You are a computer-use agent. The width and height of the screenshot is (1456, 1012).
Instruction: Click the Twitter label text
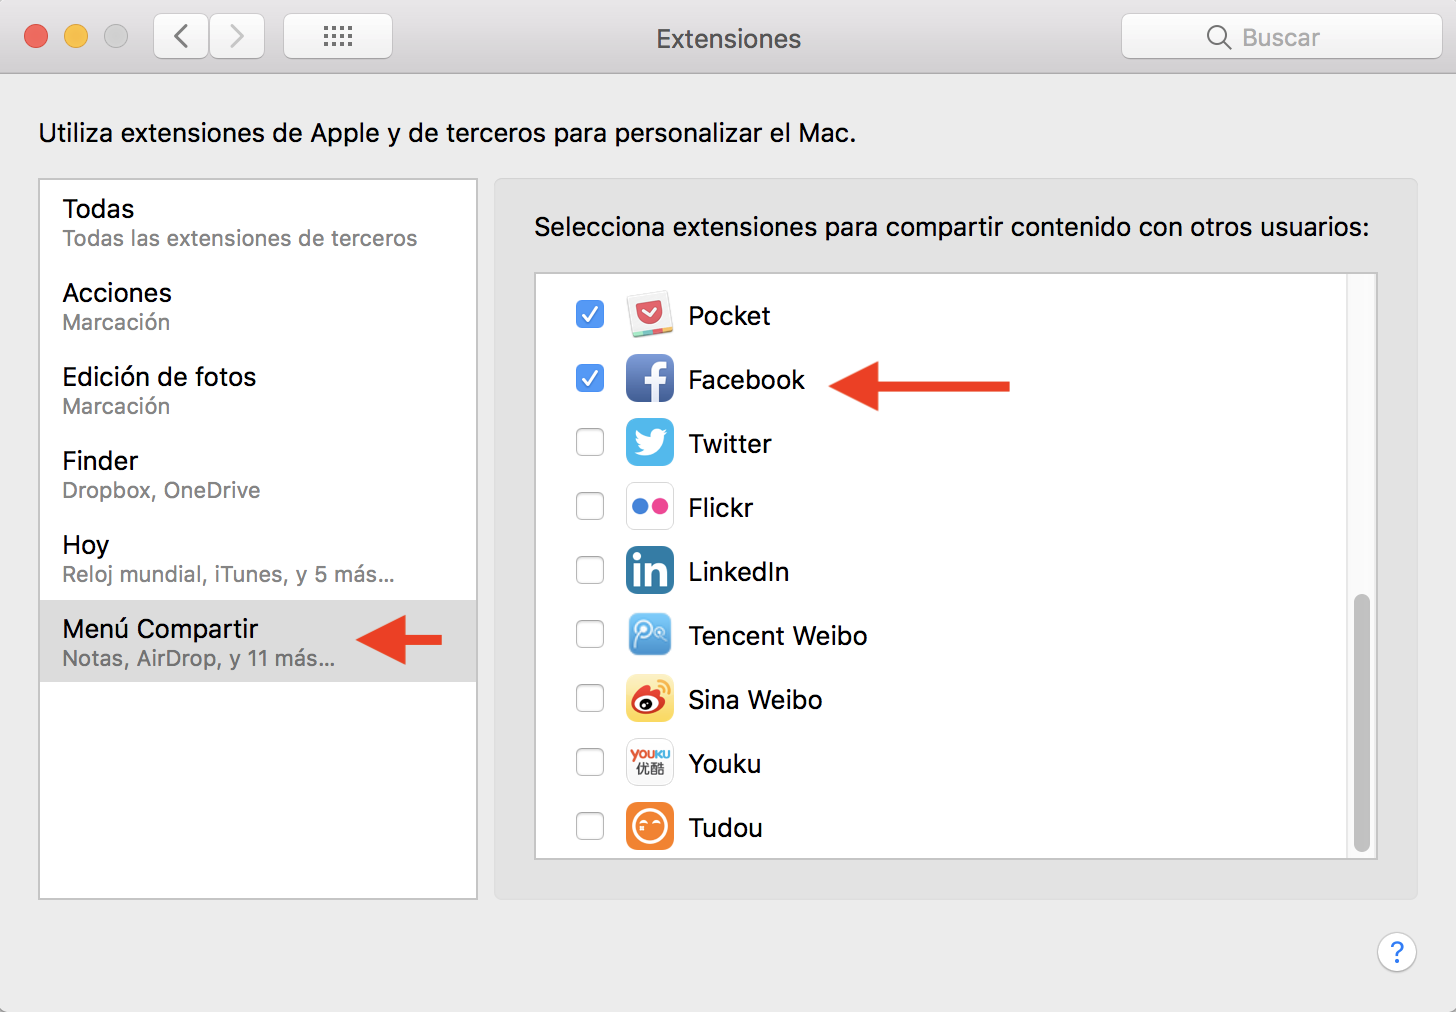click(x=730, y=444)
